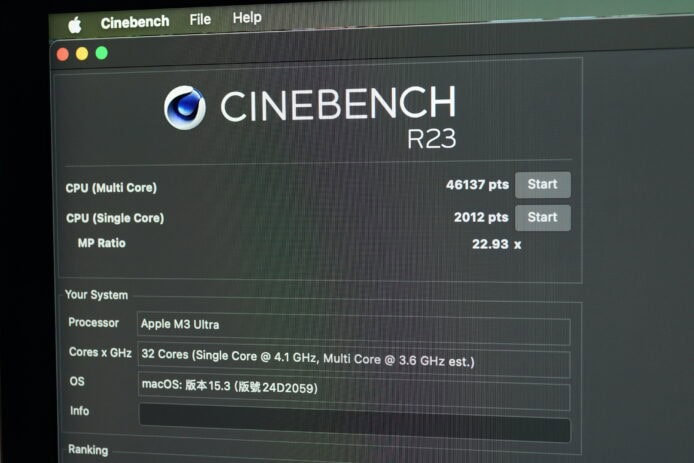Select the CPU (Single Core) label
The height and width of the screenshot is (463, 694).
click(x=114, y=218)
